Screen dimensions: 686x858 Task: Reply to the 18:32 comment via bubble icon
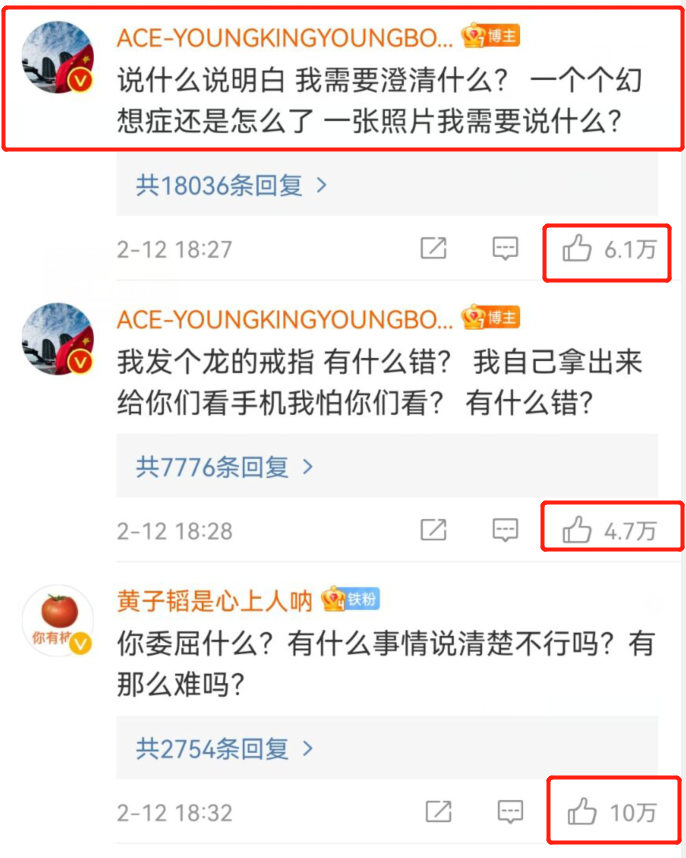click(510, 812)
